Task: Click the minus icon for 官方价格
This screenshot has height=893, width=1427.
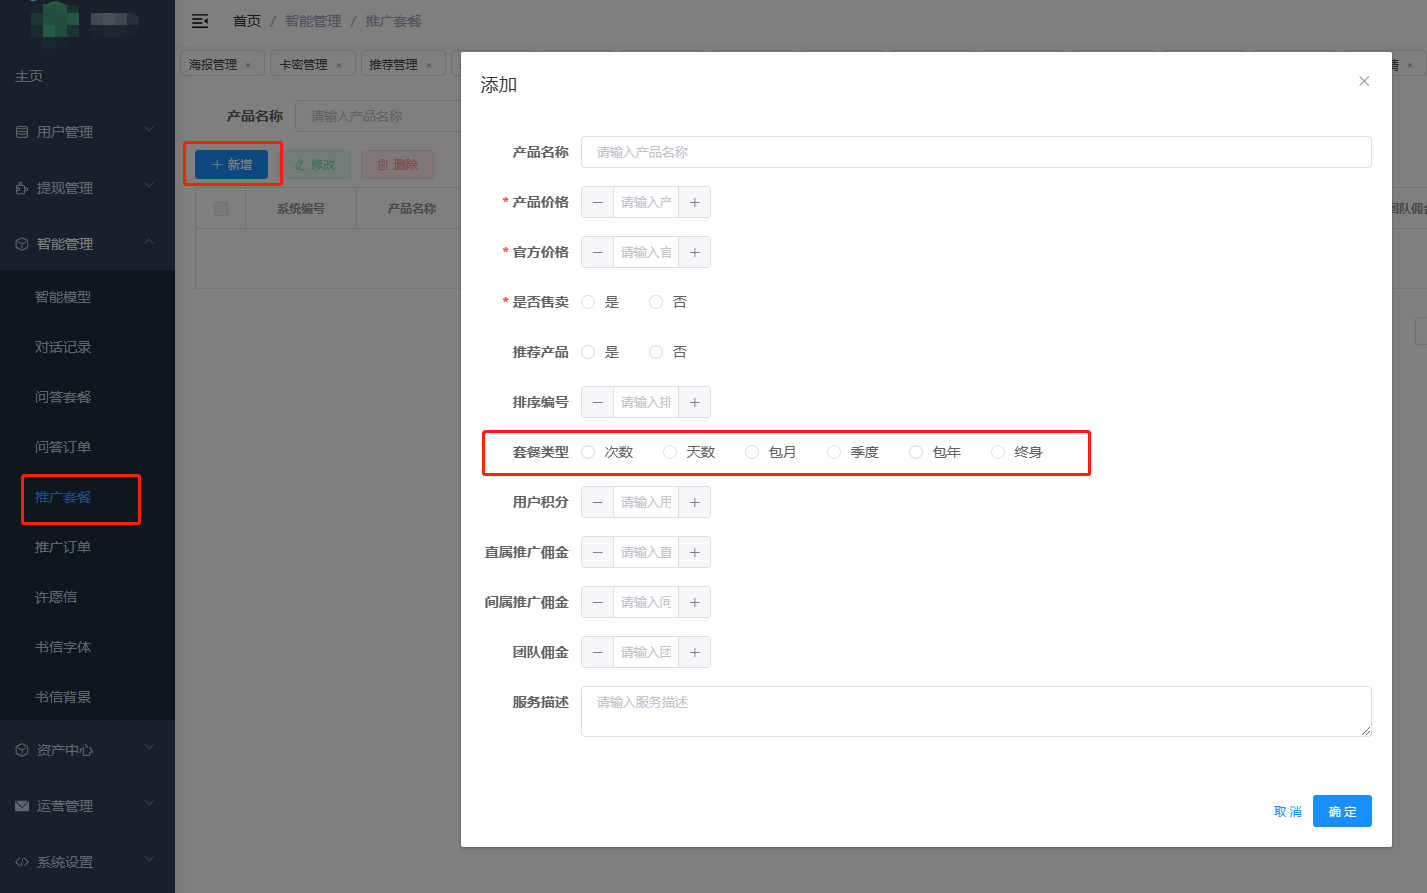Action: (598, 252)
